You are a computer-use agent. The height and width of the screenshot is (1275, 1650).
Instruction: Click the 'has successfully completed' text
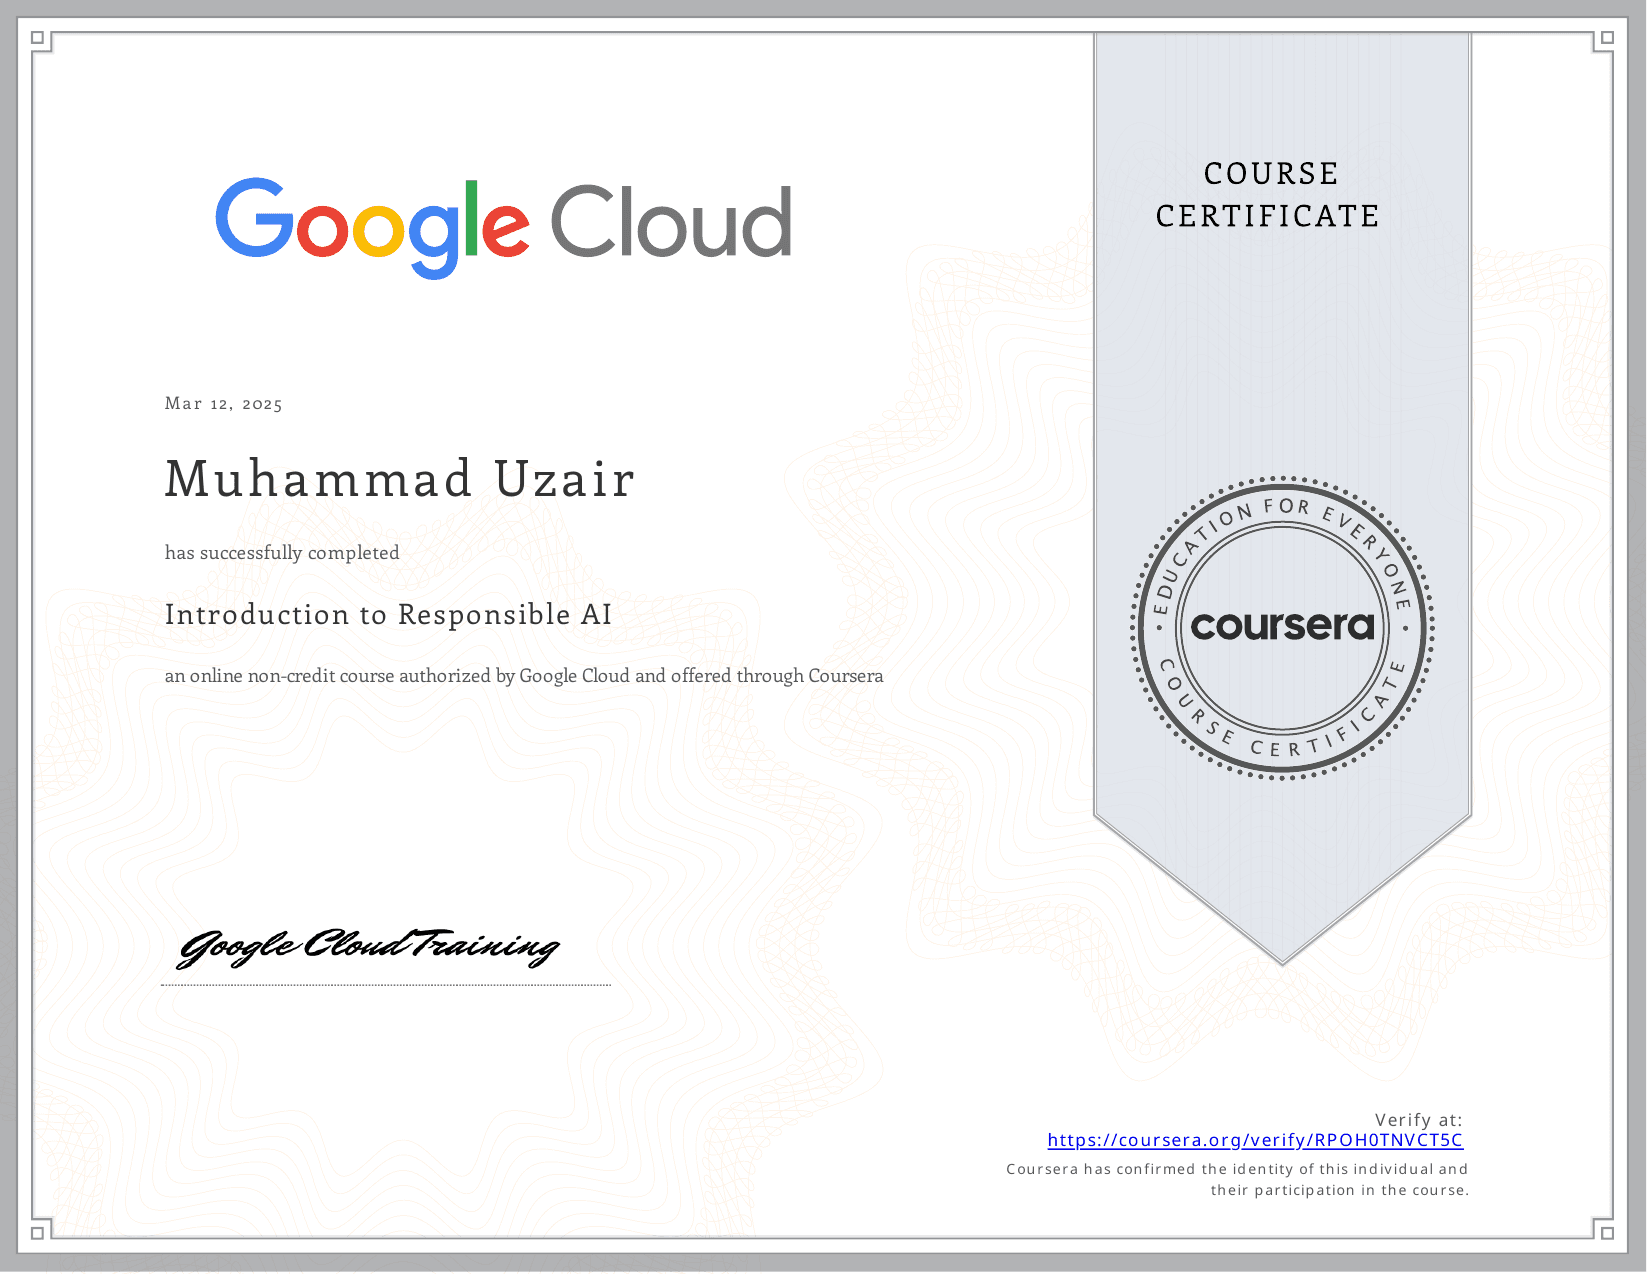pos(281,552)
